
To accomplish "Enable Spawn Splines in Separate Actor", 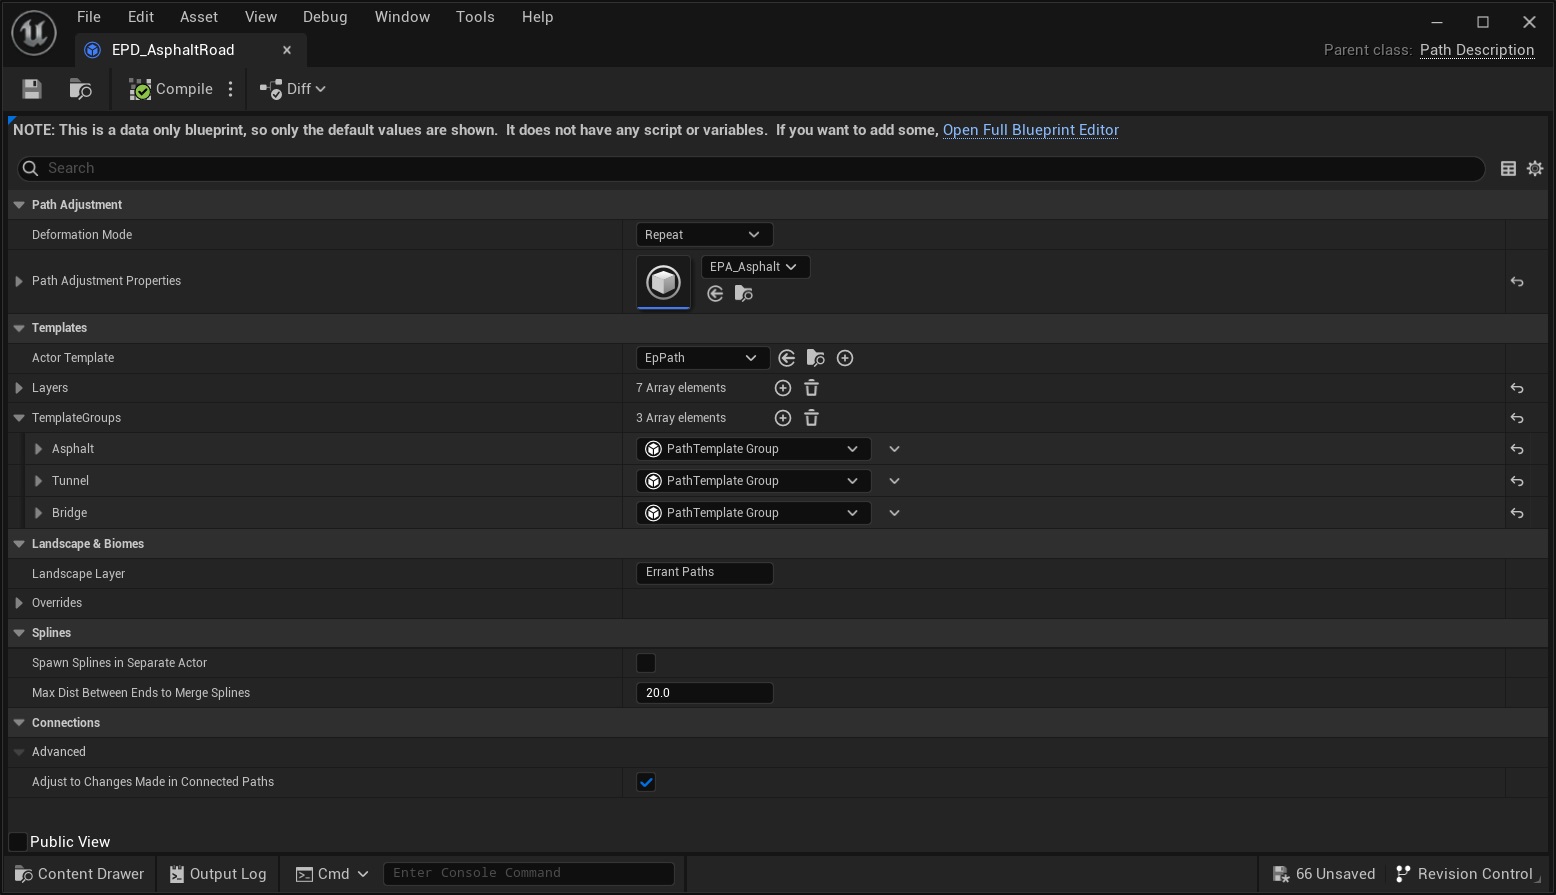I will coord(646,663).
